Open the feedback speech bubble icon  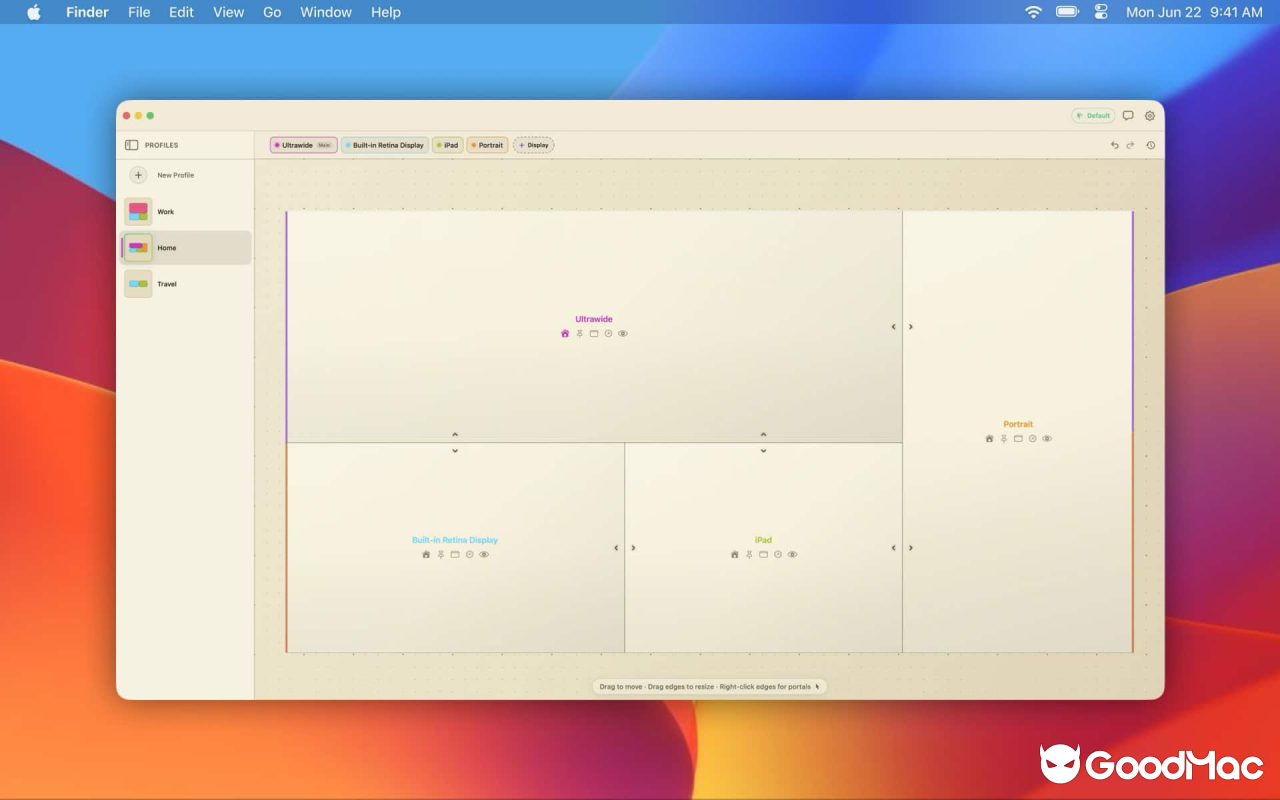pyautogui.click(x=1128, y=116)
